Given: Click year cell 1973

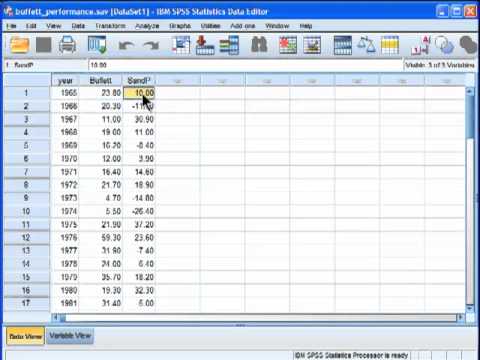Looking at the screenshot, I should pos(65,198).
